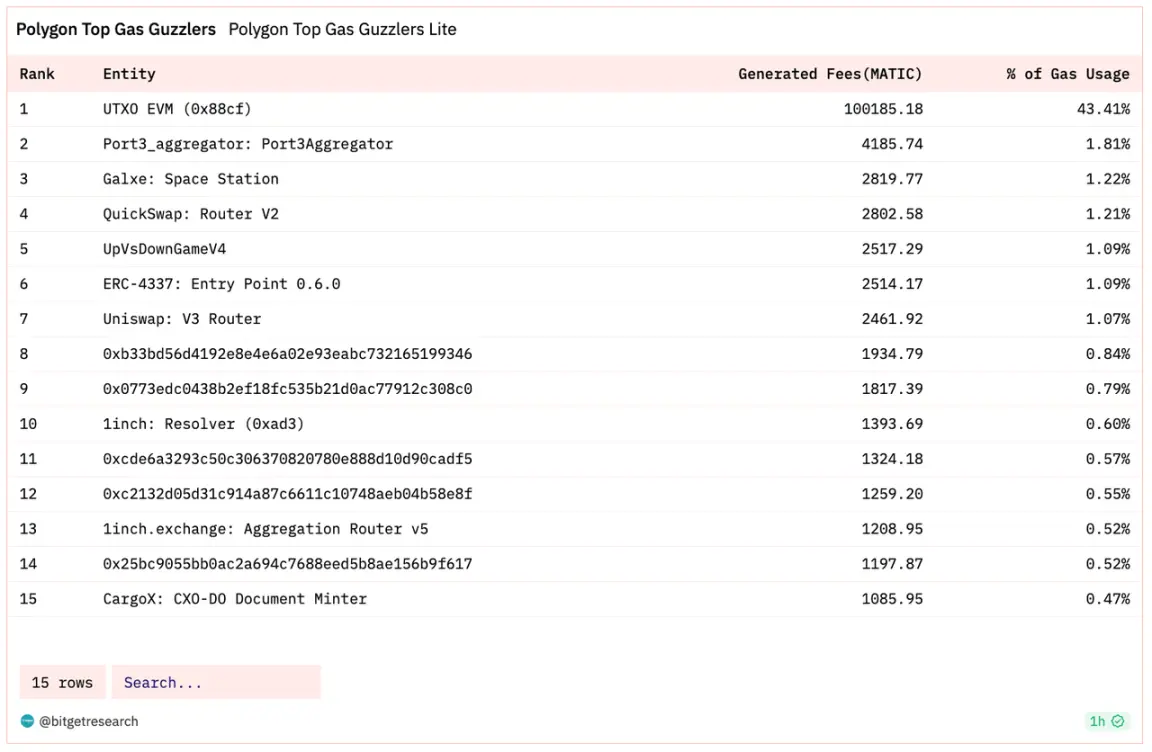This screenshot has width=1152, height=752.
Task: Click fee value 1324.18
Action: [892, 459]
